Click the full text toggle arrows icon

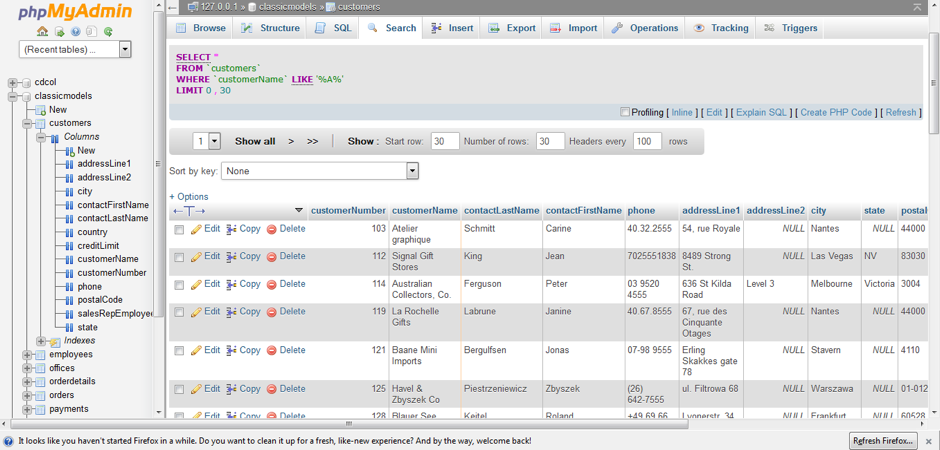pos(188,211)
